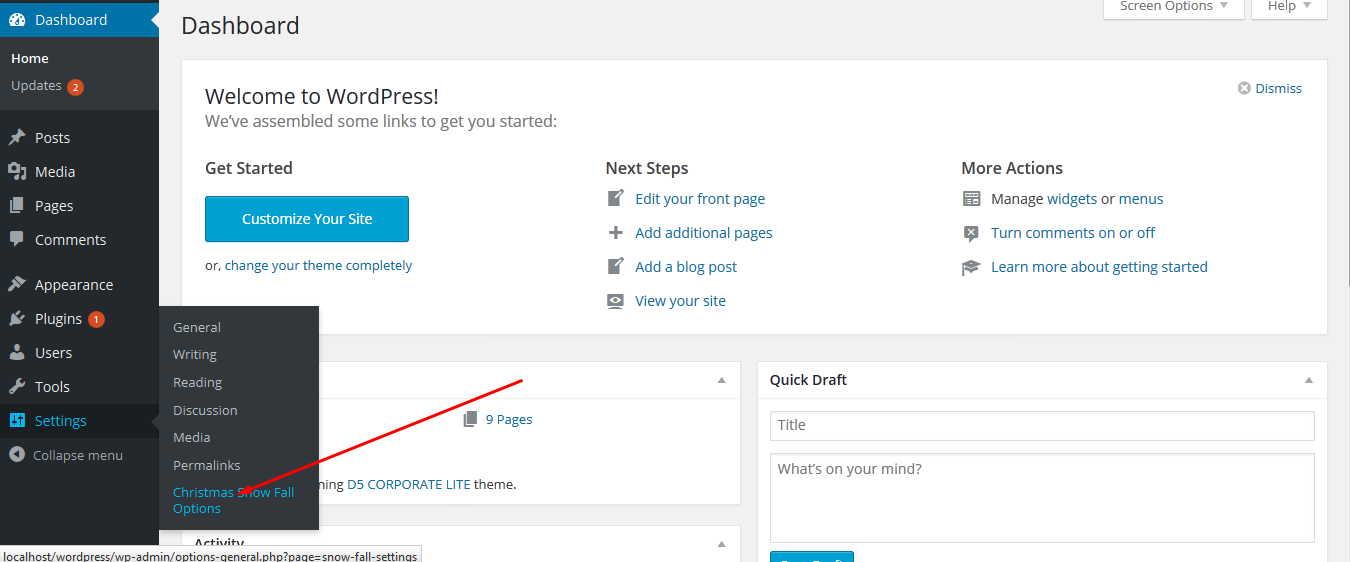Screen dimensions: 1350x562
Task: Open the Help dropdown tab
Action: (1289, 7)
